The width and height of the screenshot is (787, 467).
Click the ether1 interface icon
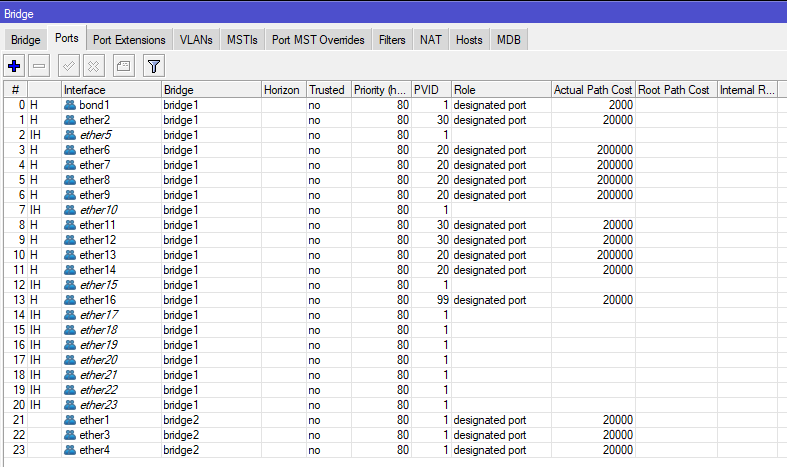[70, 420]
